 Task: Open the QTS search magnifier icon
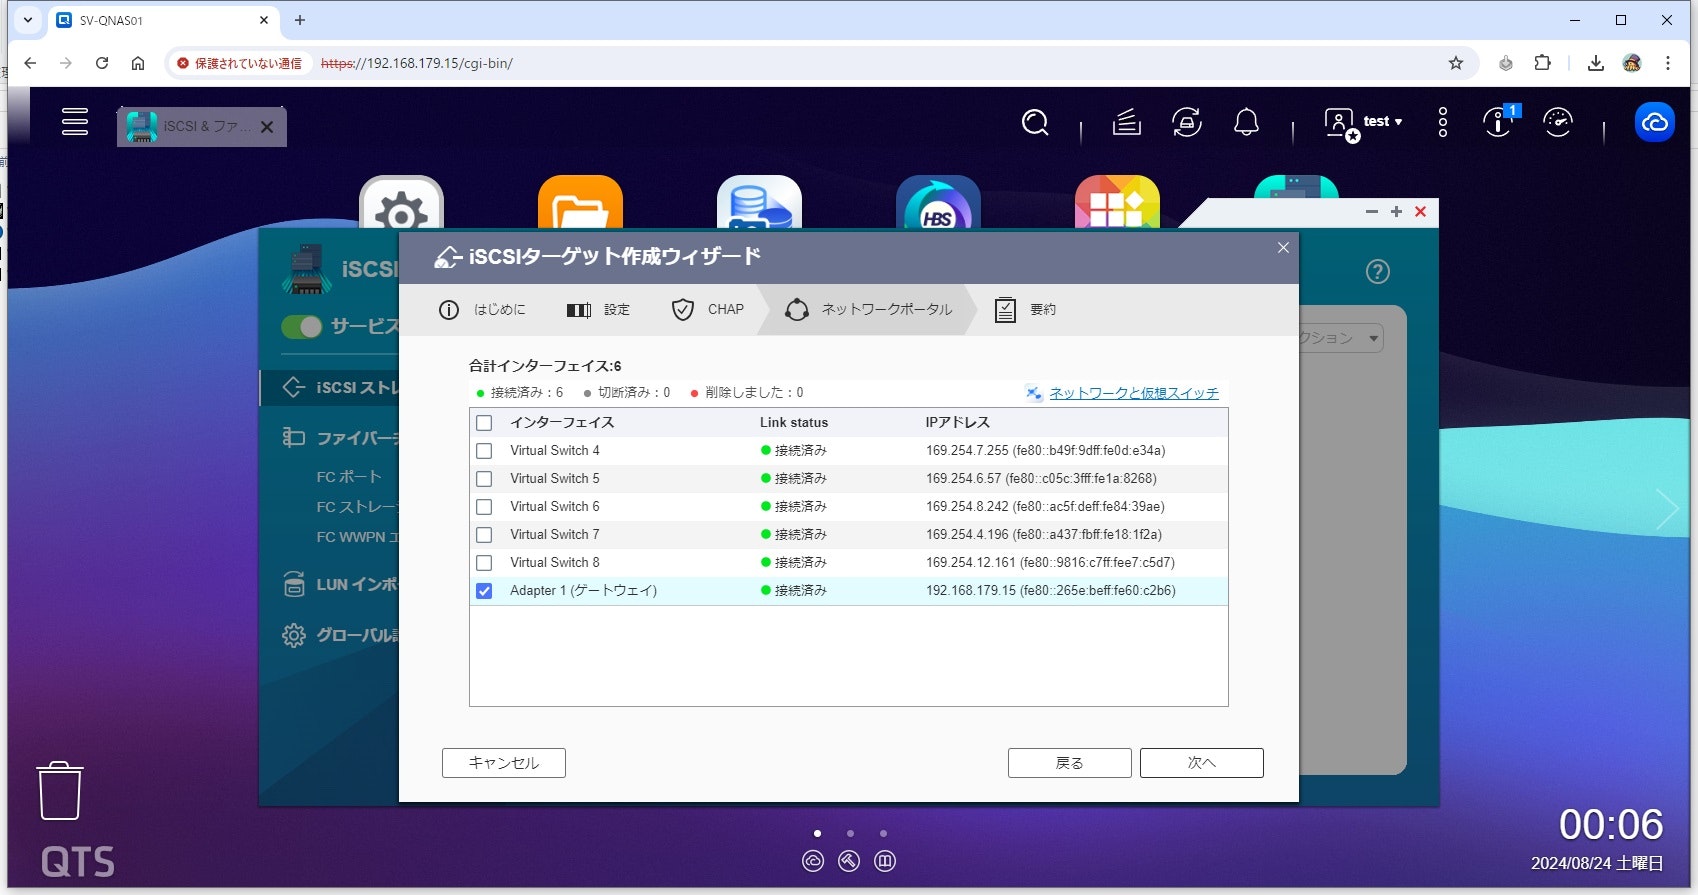[1035, 123]
